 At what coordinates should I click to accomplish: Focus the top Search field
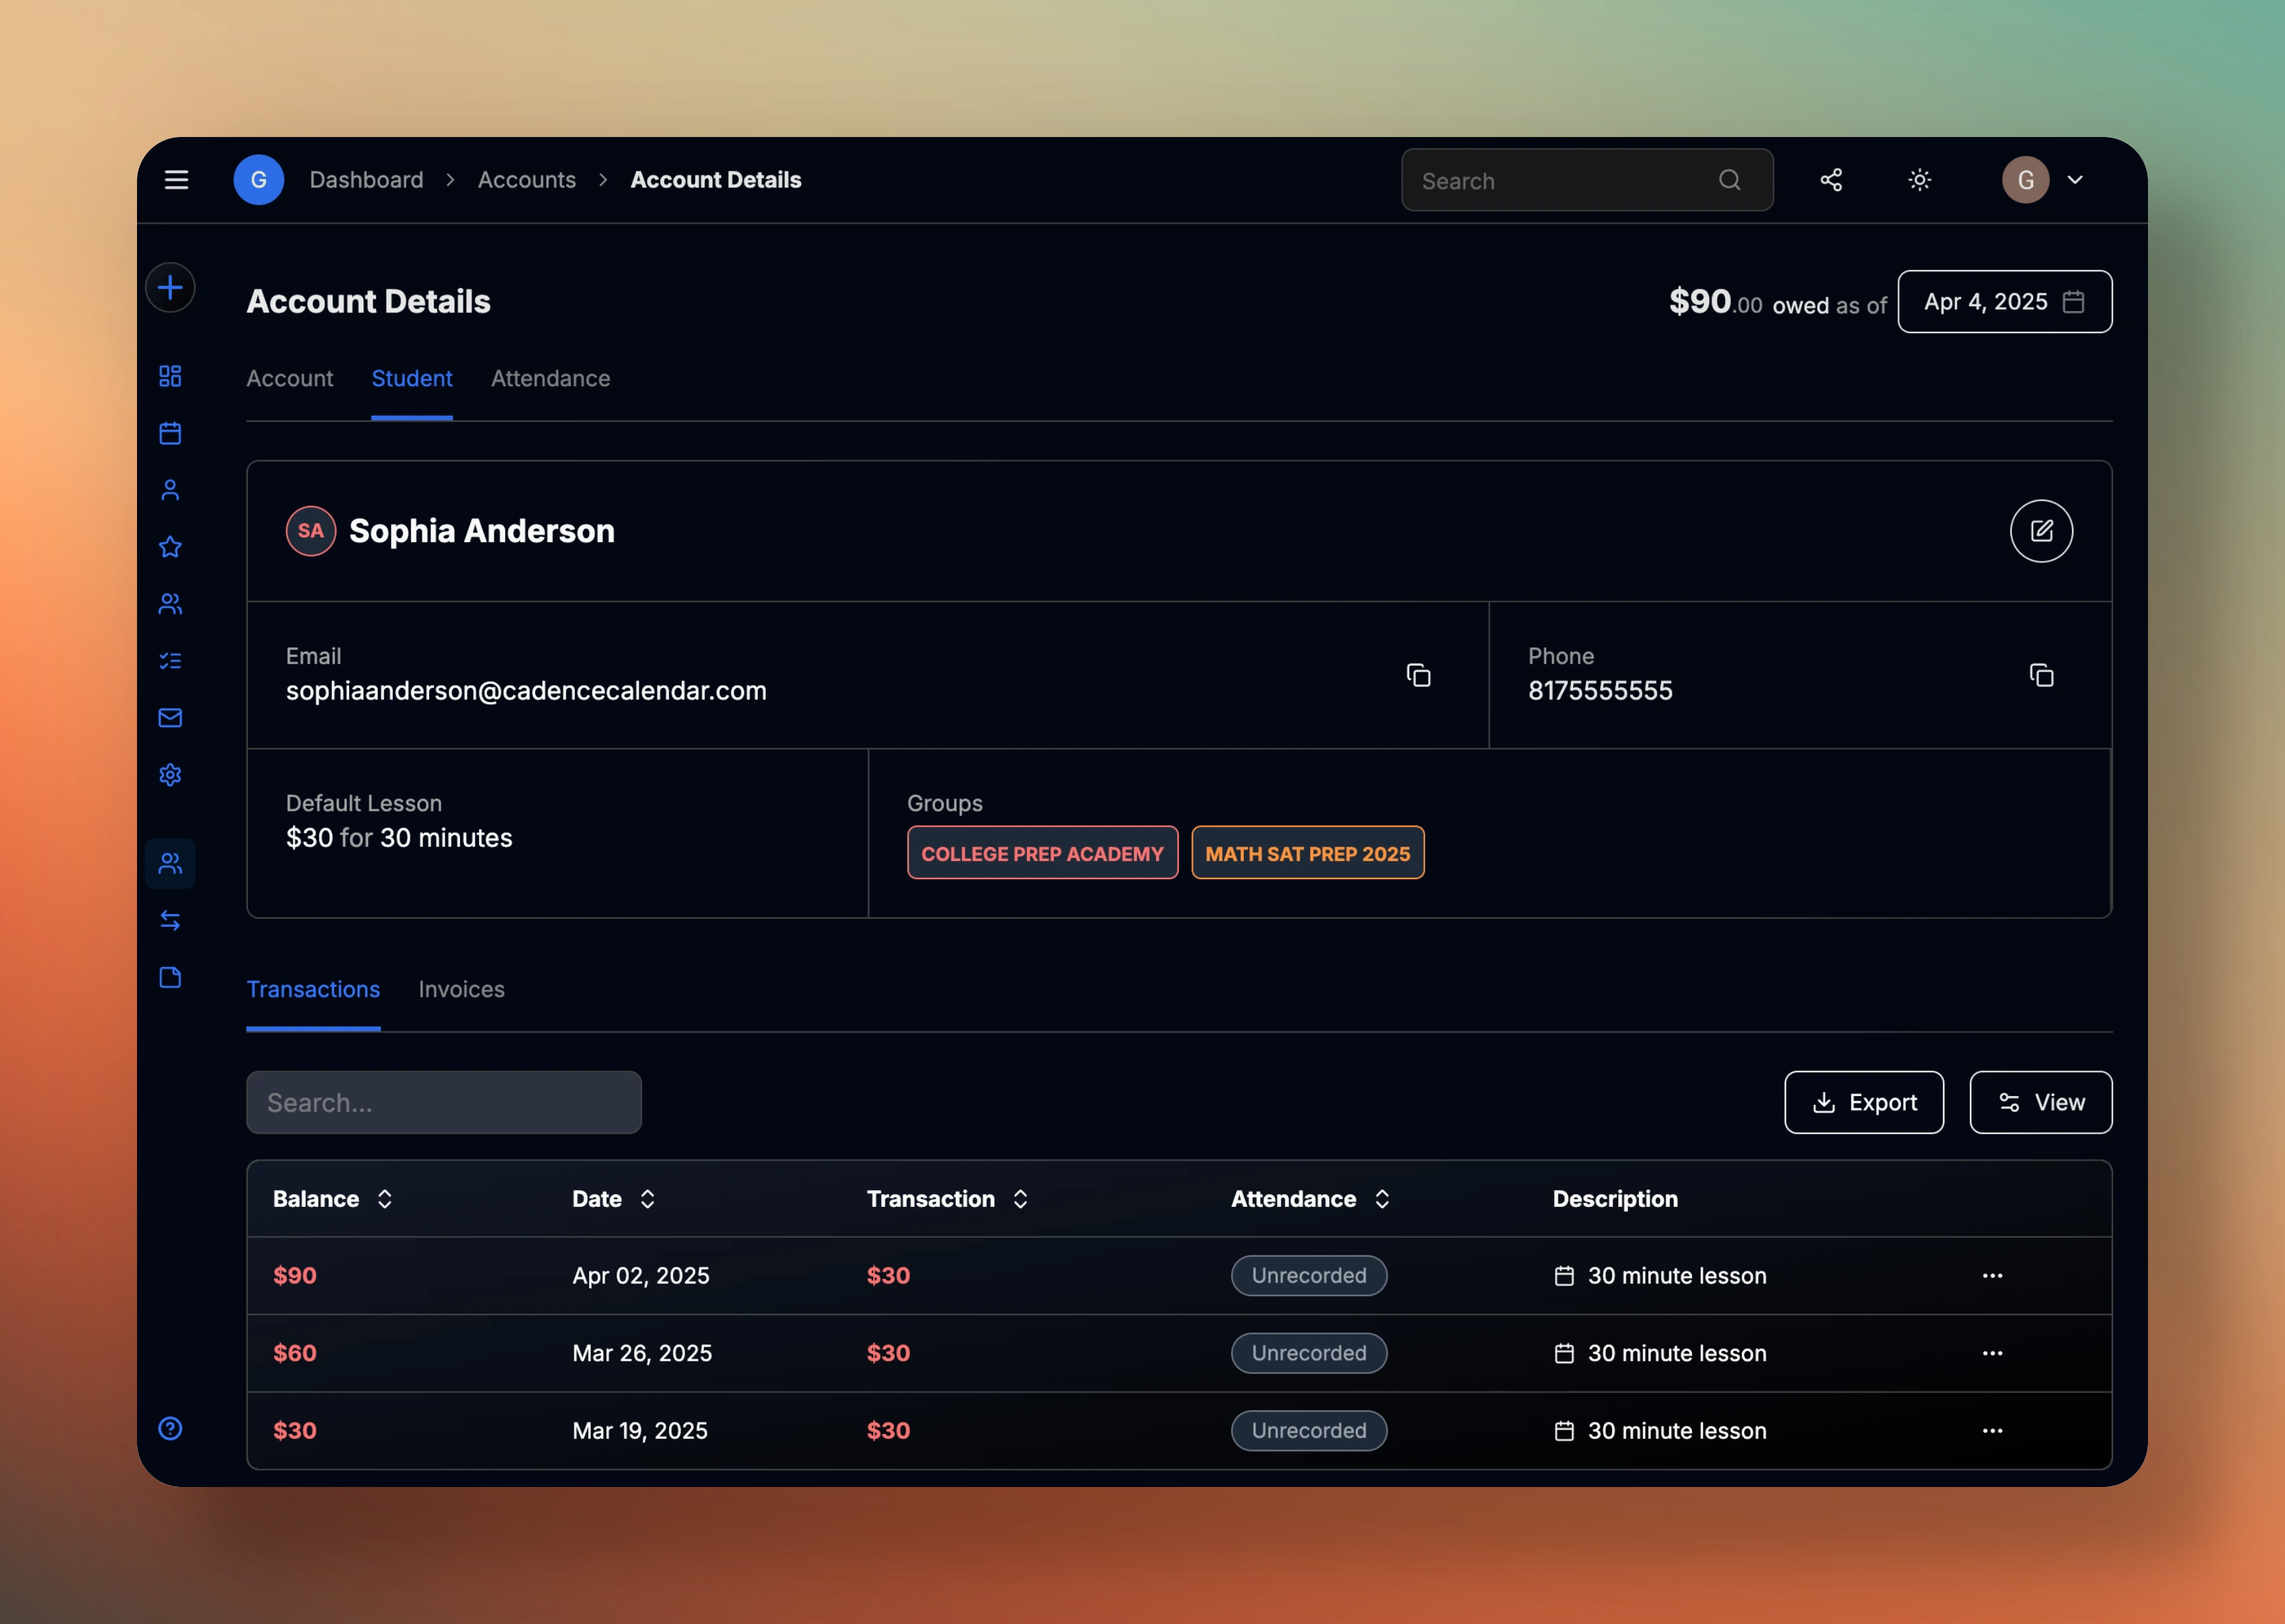1587,180
